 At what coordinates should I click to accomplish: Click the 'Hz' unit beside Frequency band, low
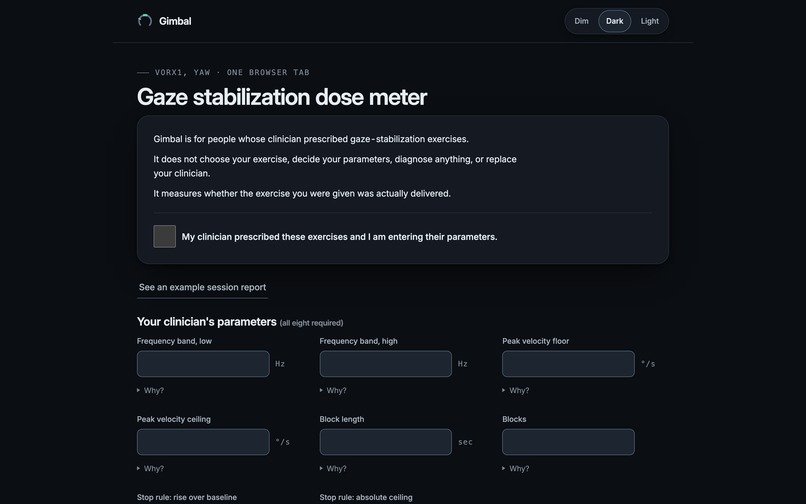click(280, 364)
